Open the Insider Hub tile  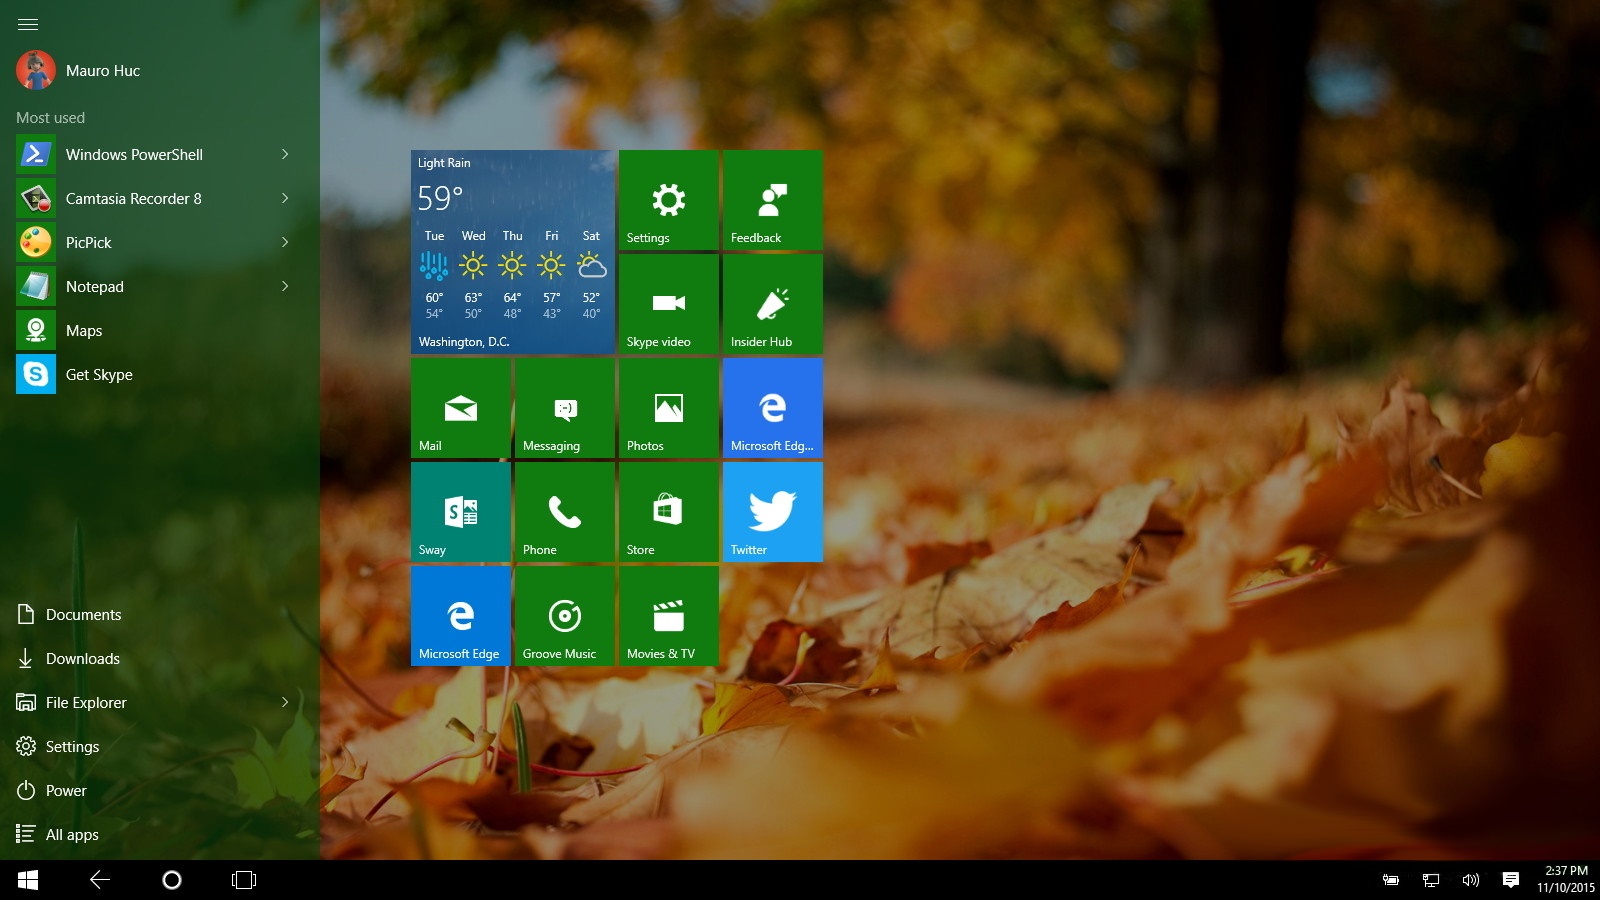tap(772, 304)
